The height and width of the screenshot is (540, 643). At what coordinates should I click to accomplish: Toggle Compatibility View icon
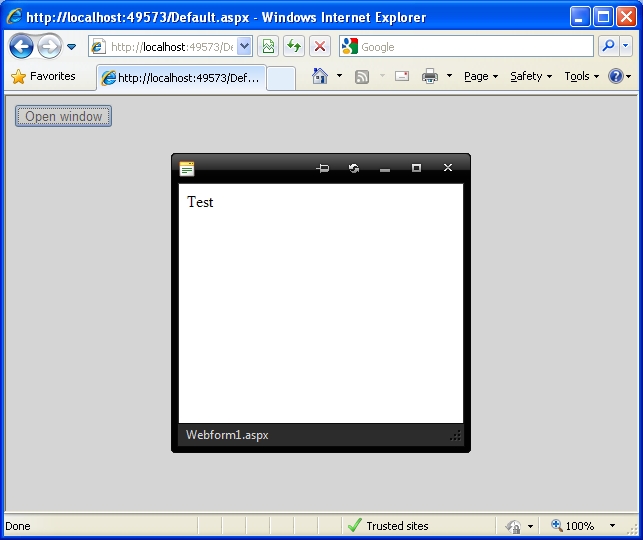(268, 46)
